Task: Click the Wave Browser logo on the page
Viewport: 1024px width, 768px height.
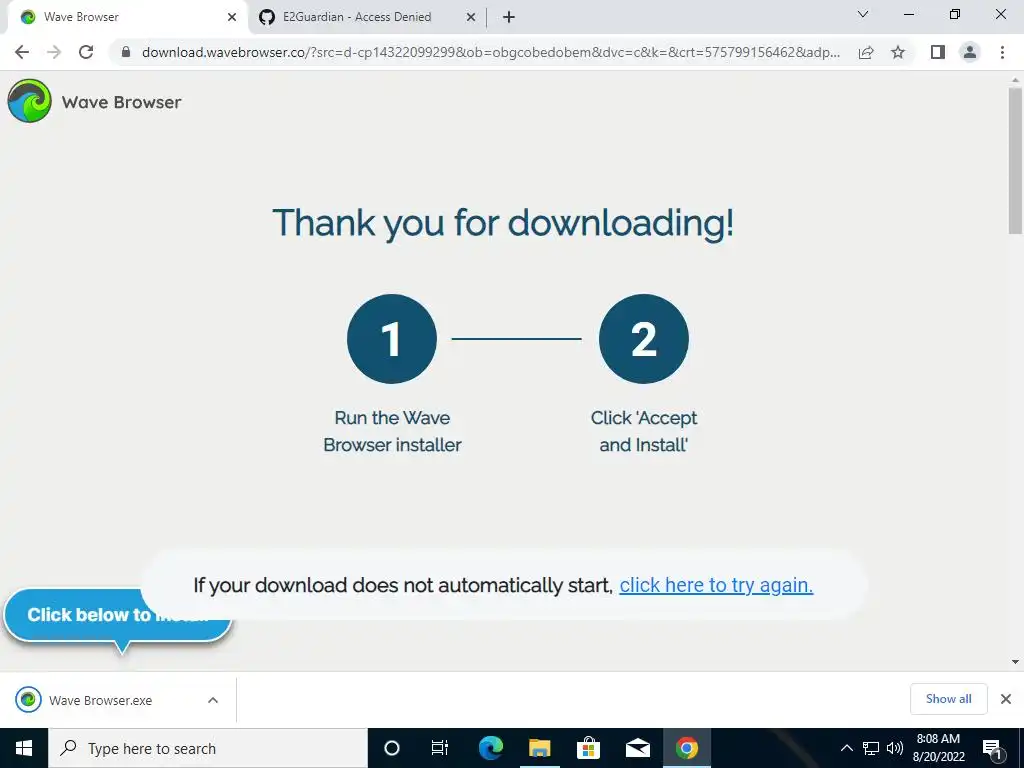Action: click(x=29, y=101)
